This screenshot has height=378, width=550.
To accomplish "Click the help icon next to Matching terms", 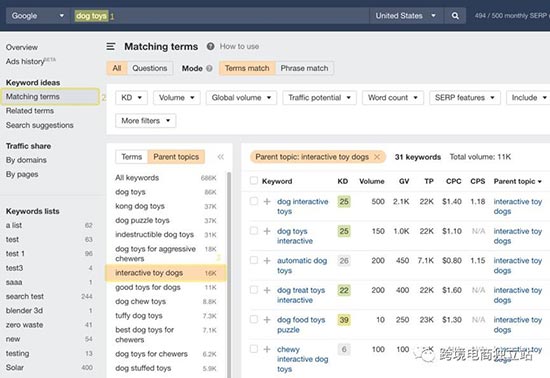I will [x=210, y=46].
